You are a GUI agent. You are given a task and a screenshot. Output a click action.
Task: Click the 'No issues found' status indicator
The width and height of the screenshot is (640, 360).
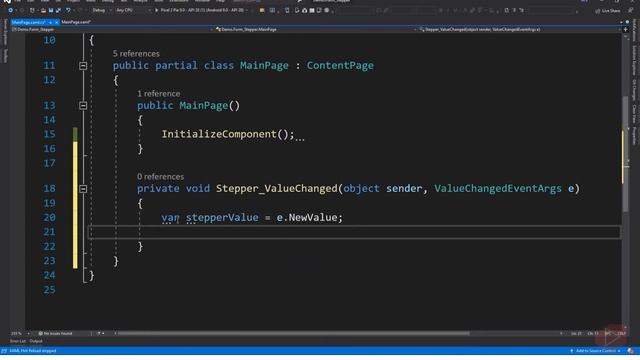[x=55, y=333]
